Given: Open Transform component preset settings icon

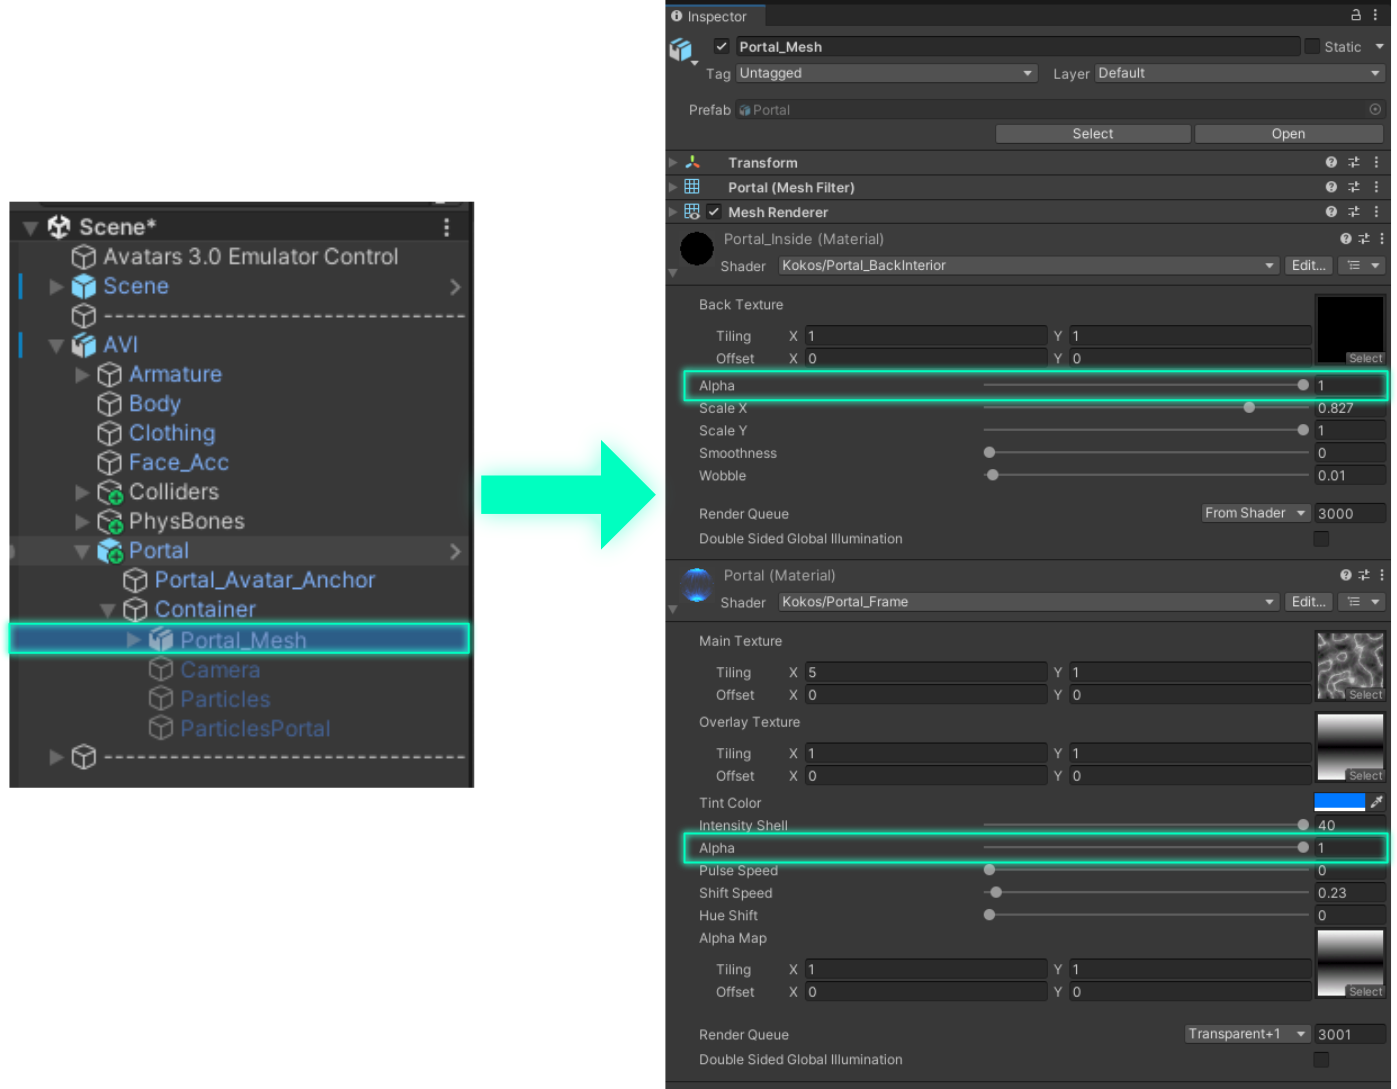Looking at the screenshot, I should (x=1354, y=162).
